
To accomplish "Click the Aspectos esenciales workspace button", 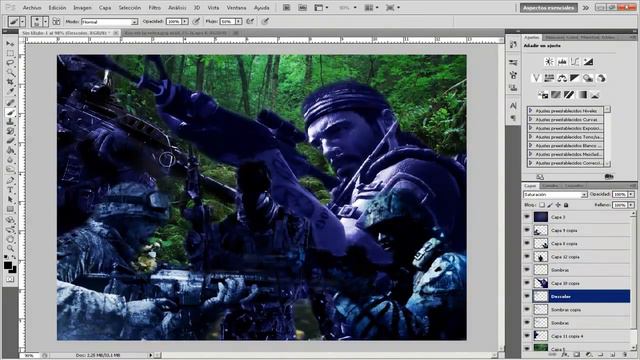I will tap(549, 8).
